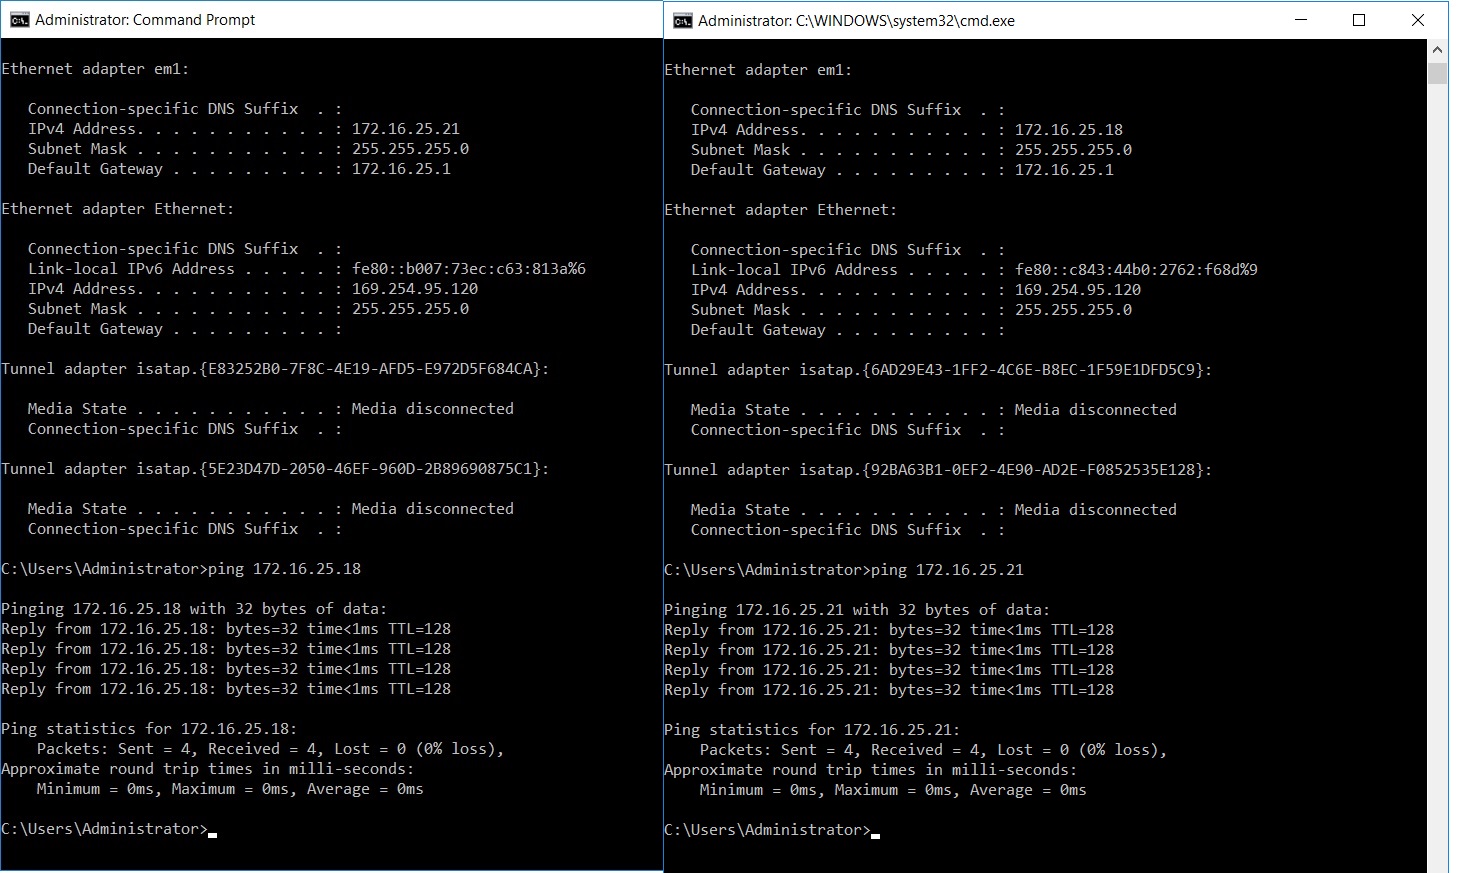
Task: Click IPv6 address fe80::b007:73ec:c63:813a%6
Action: click(469, 269)
